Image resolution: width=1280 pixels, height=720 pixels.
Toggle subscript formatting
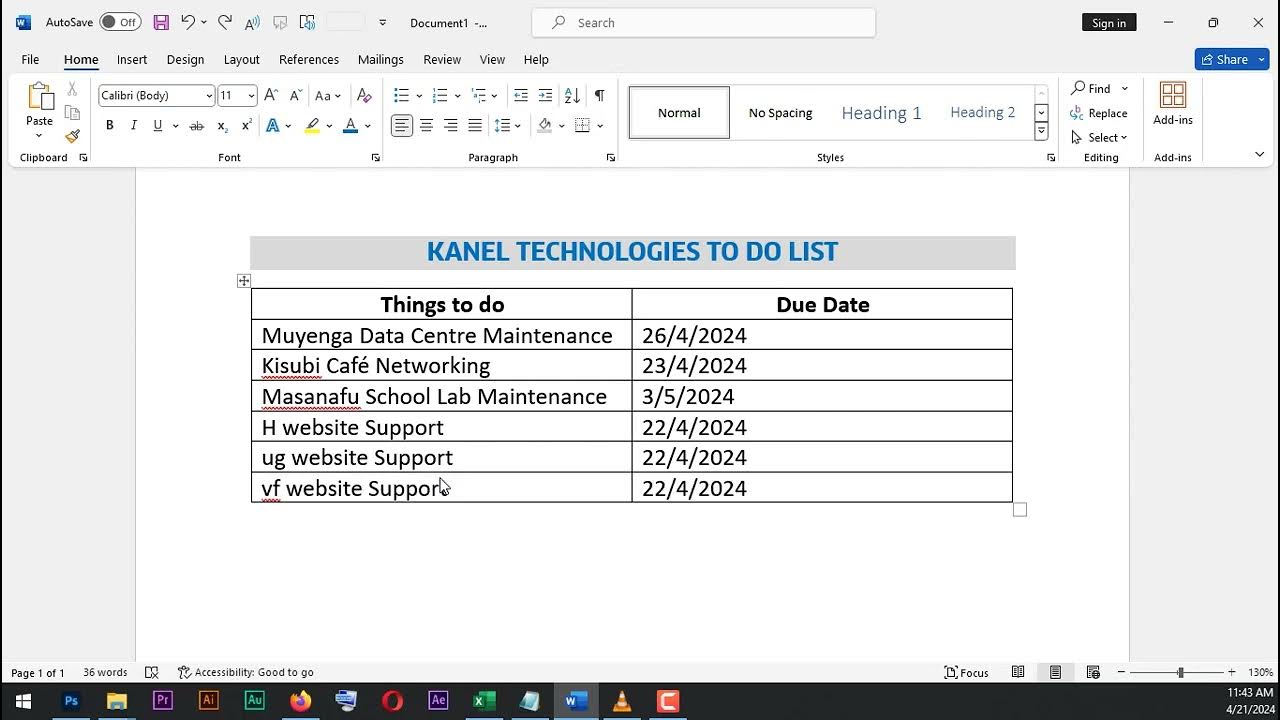[x=222, y=126]
